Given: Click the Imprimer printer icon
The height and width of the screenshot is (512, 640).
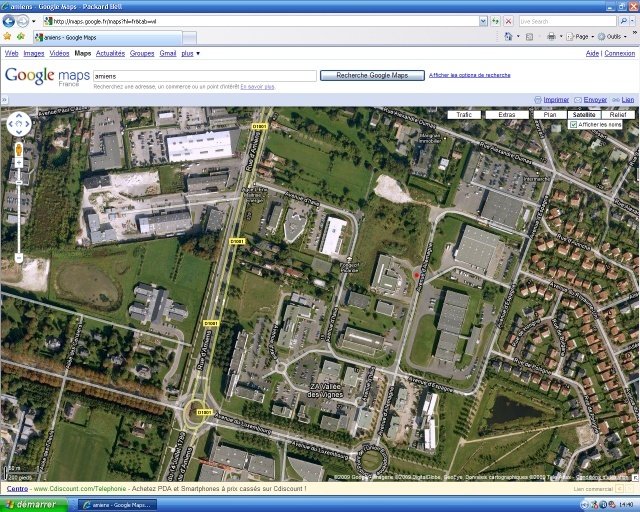Looking at the screenshot, I should [538, 100].
